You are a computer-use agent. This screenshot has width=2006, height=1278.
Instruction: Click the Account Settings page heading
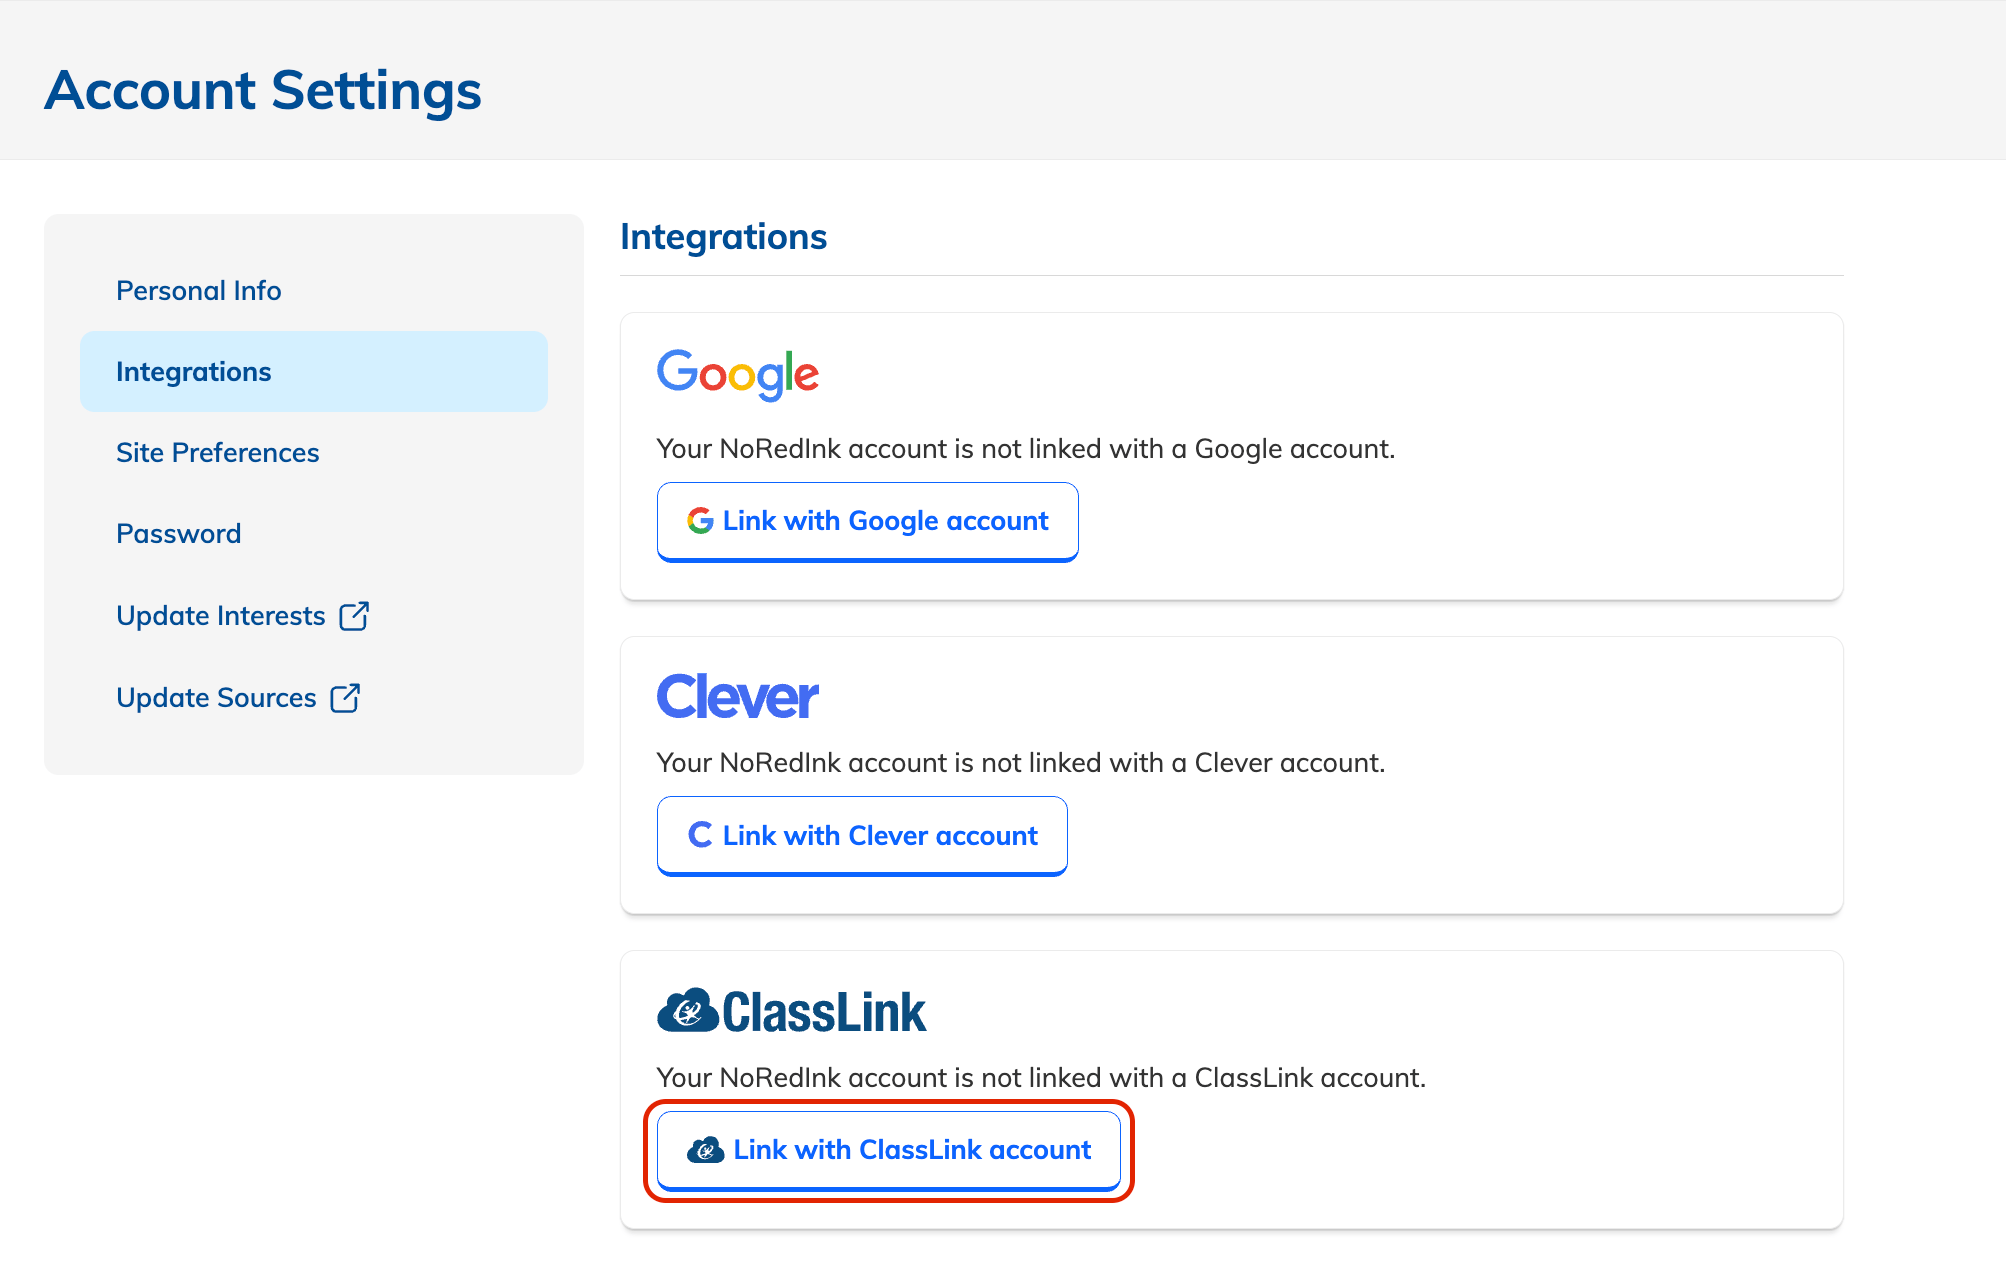click(x=262, y=90)
